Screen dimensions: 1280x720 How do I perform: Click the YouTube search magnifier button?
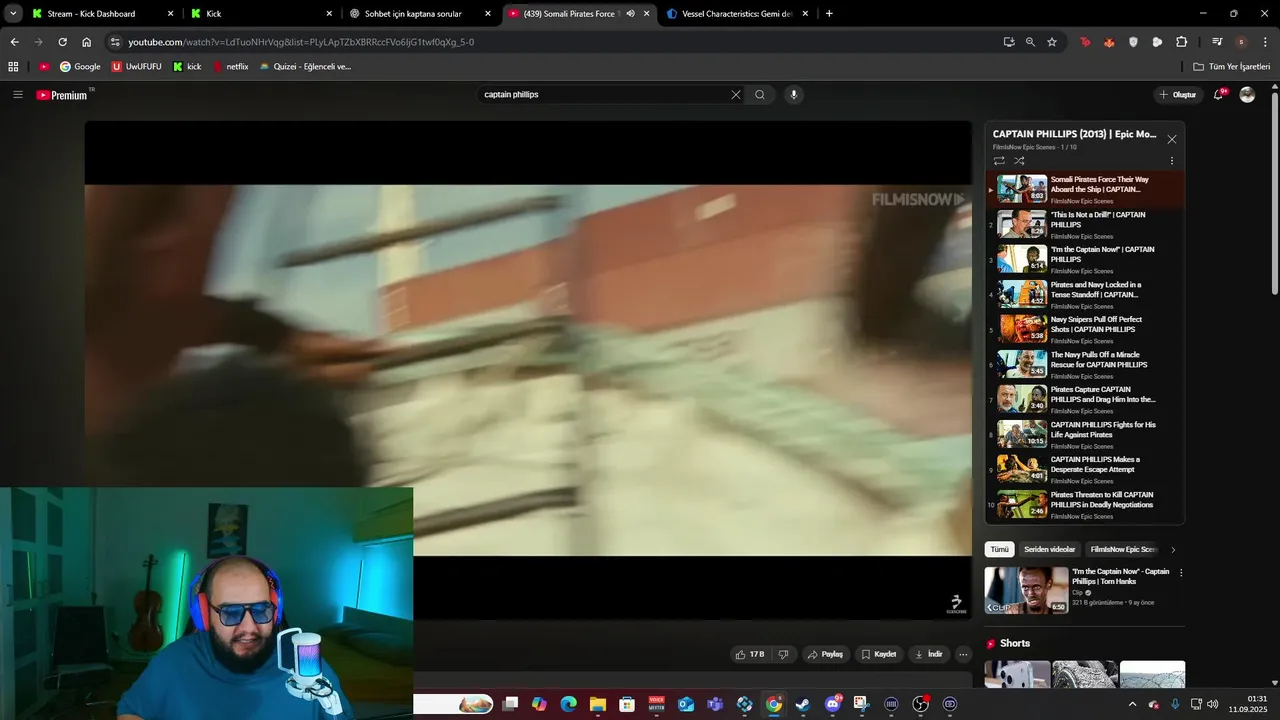click(760, 95)
